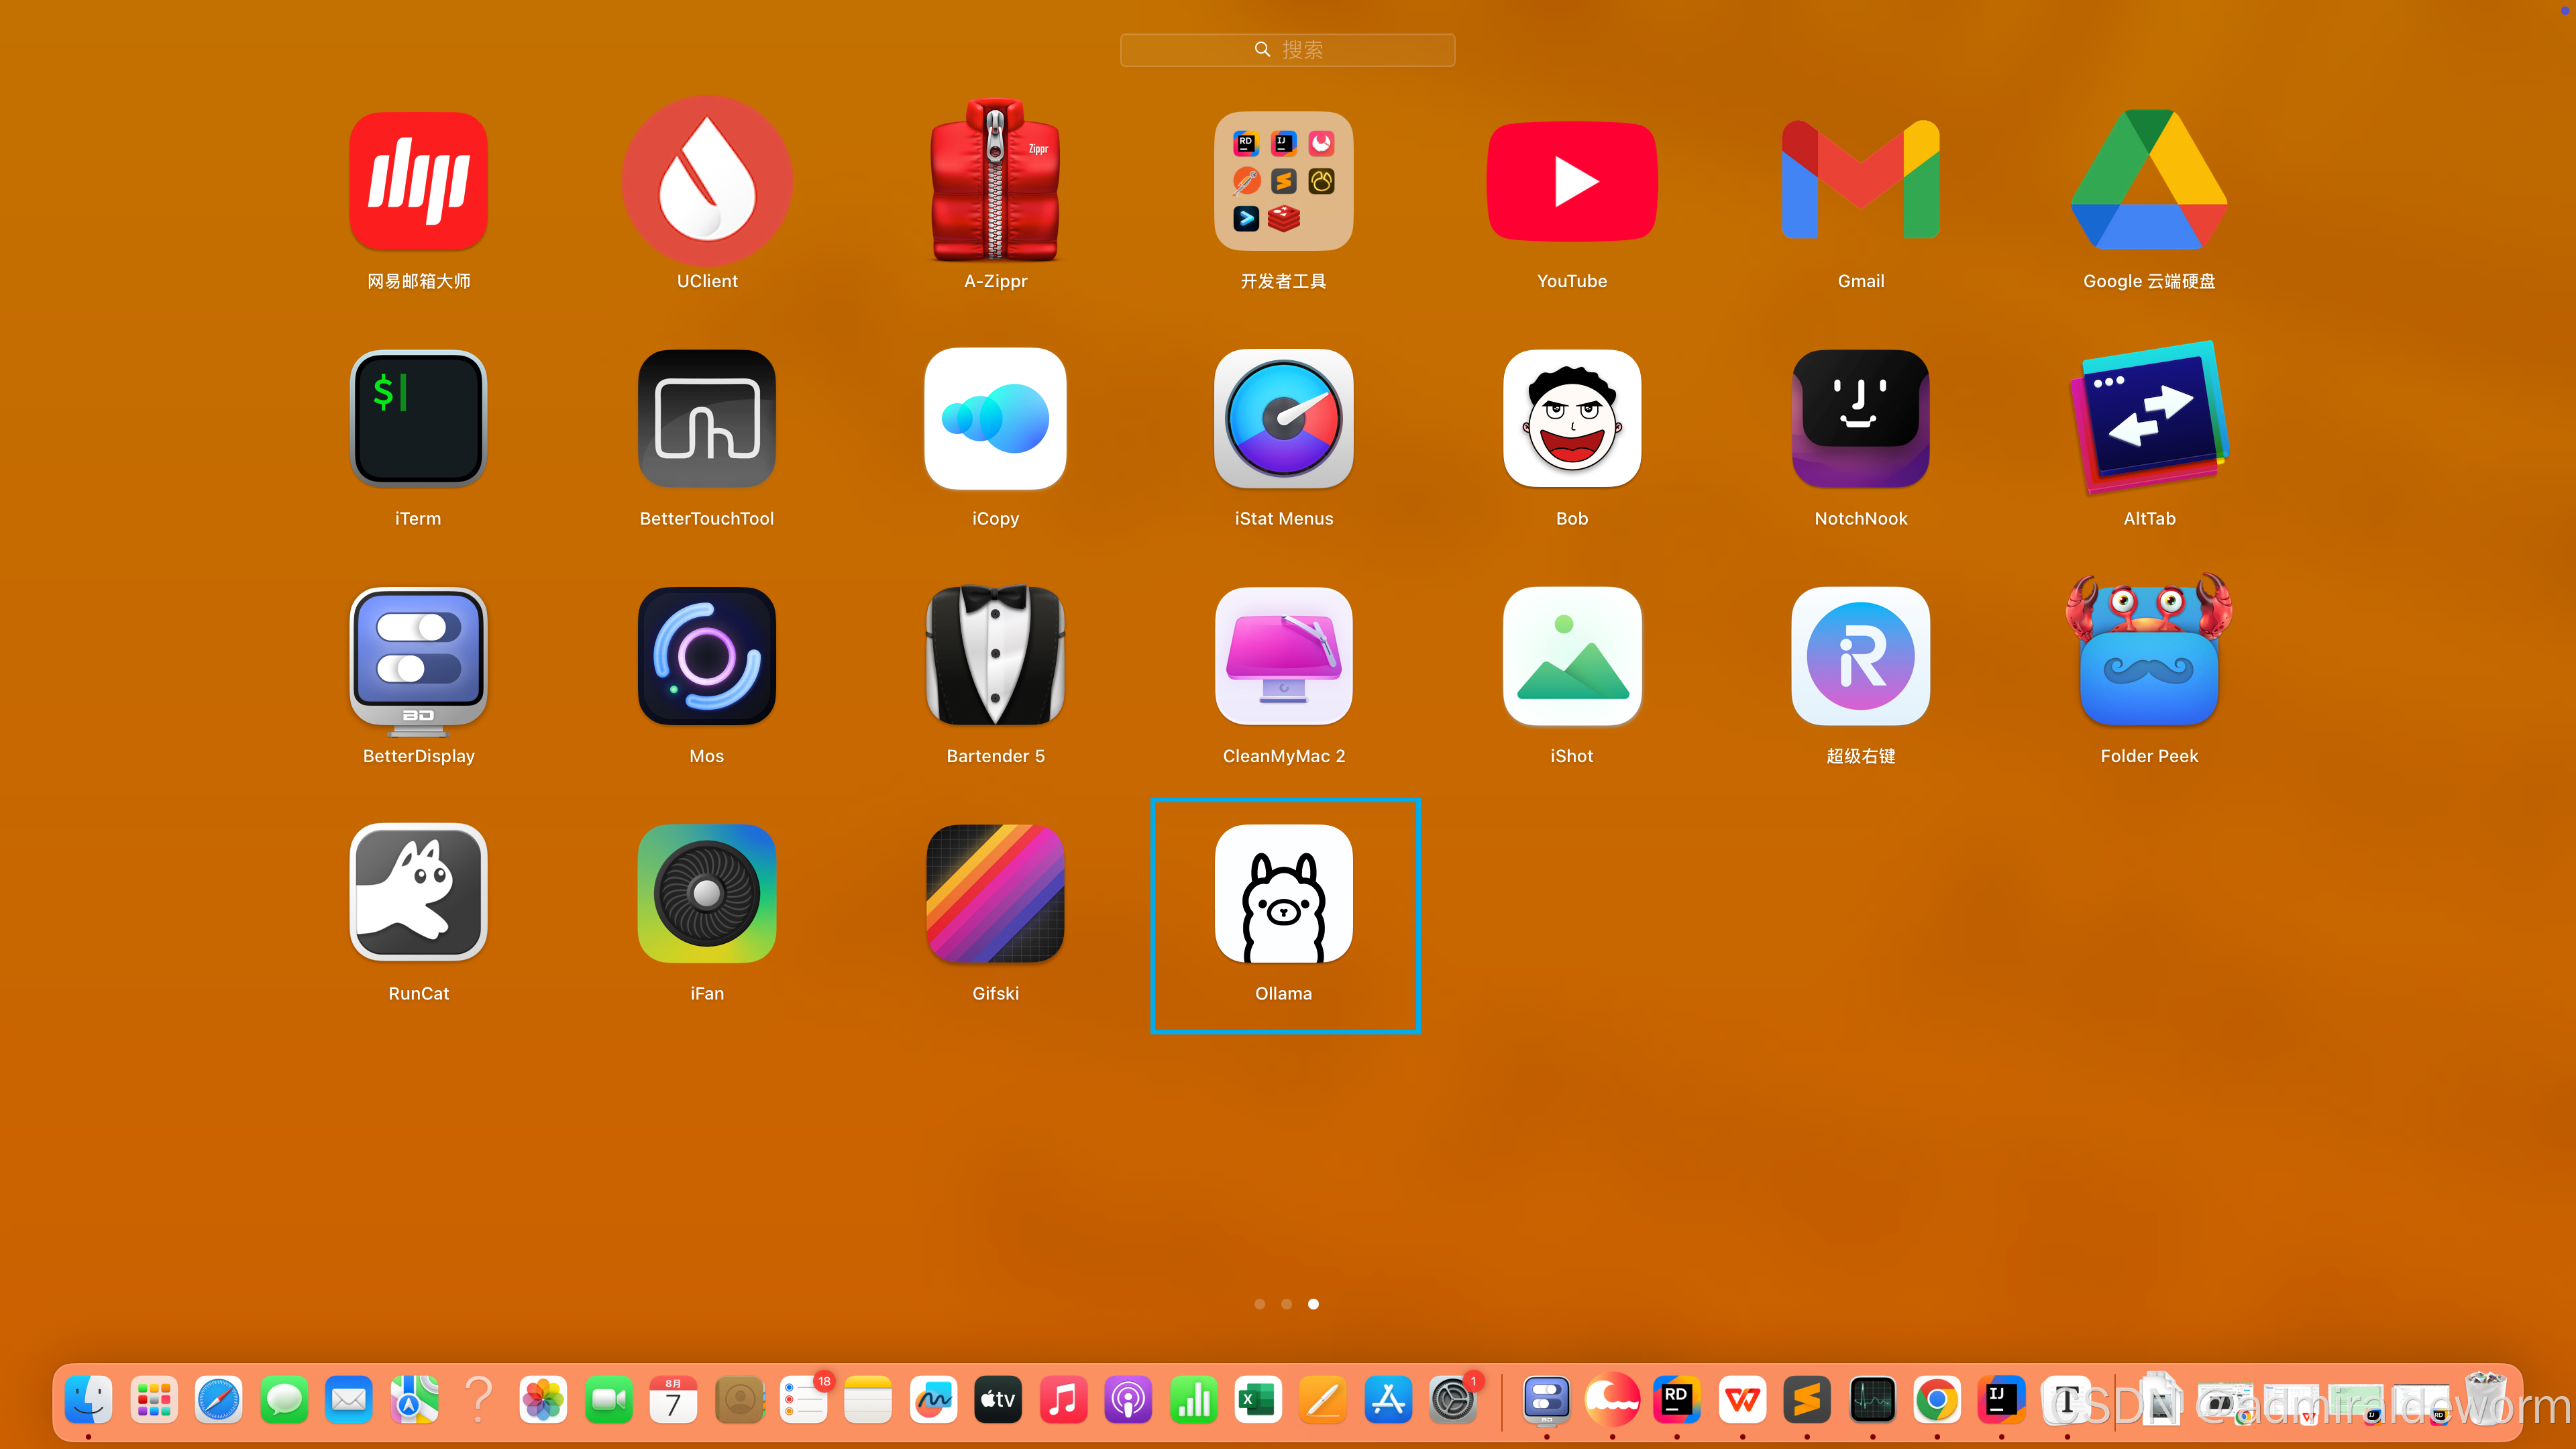The width and height of the screenshot is (2576, 1449).
Task: Open Pages from the Dock
Action: pyautogui.click(x=1323, y=1400)
